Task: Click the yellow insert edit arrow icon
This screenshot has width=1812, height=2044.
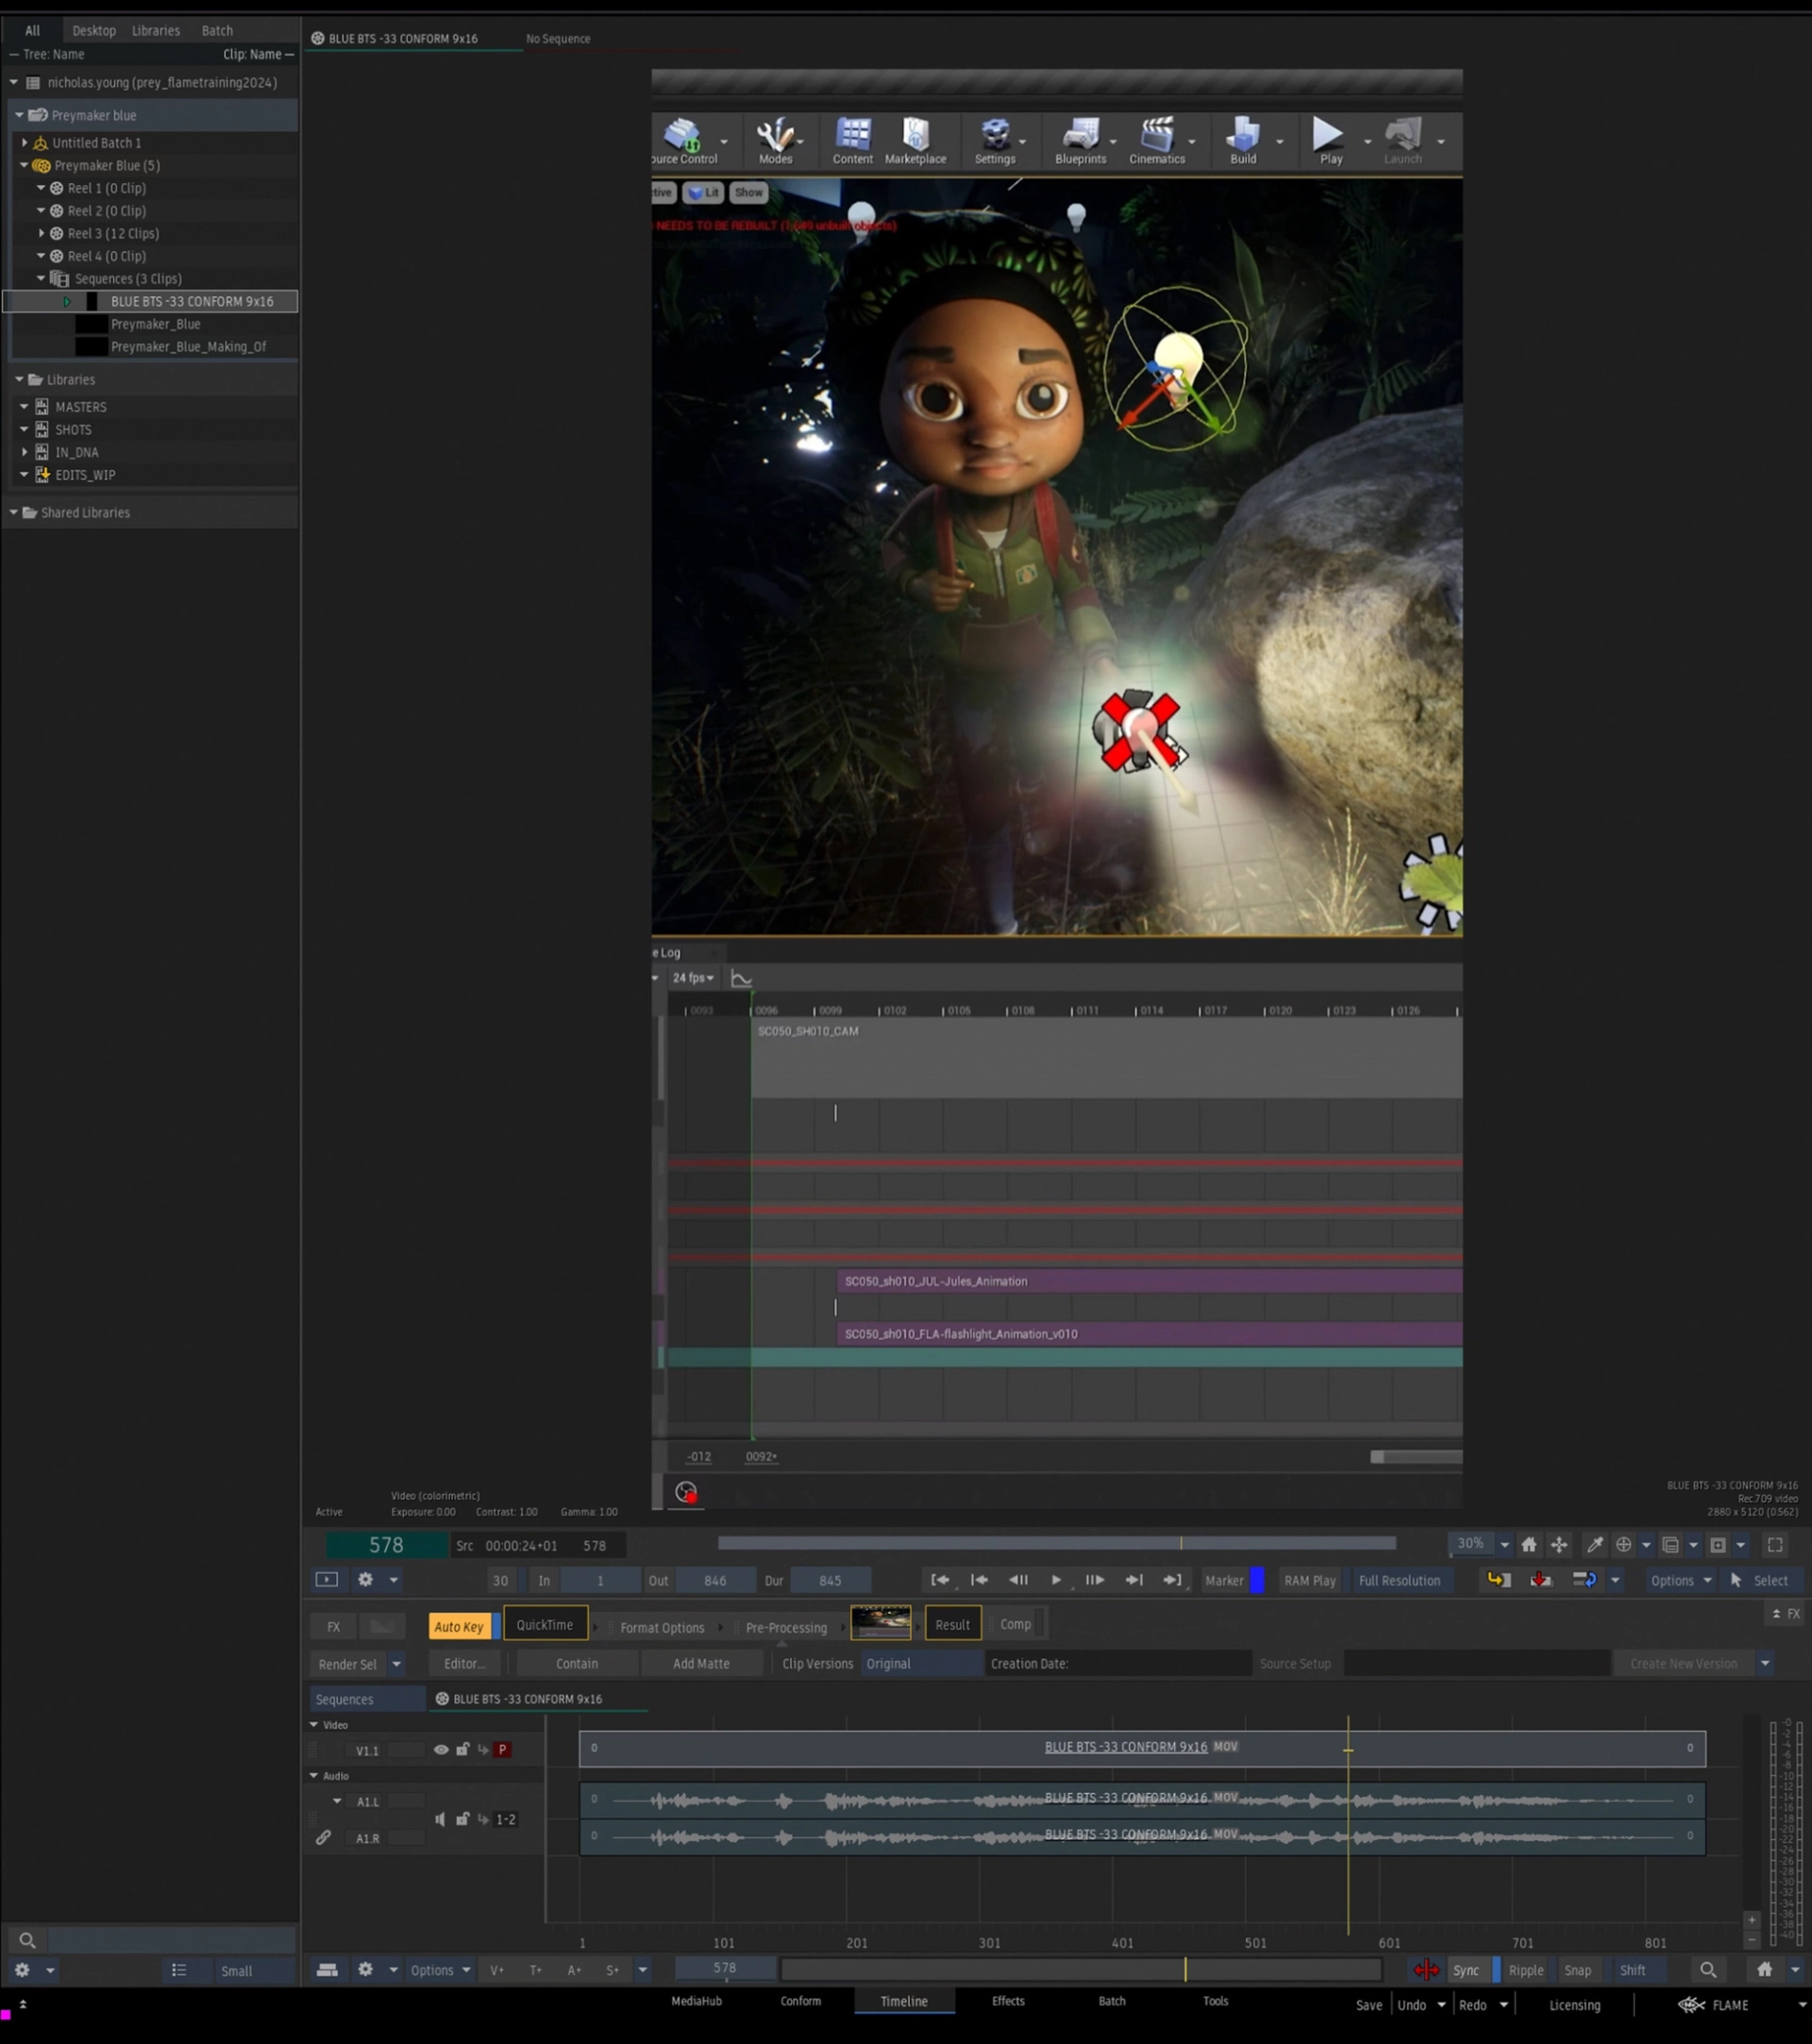Action: click(x=1498, y=1580)
